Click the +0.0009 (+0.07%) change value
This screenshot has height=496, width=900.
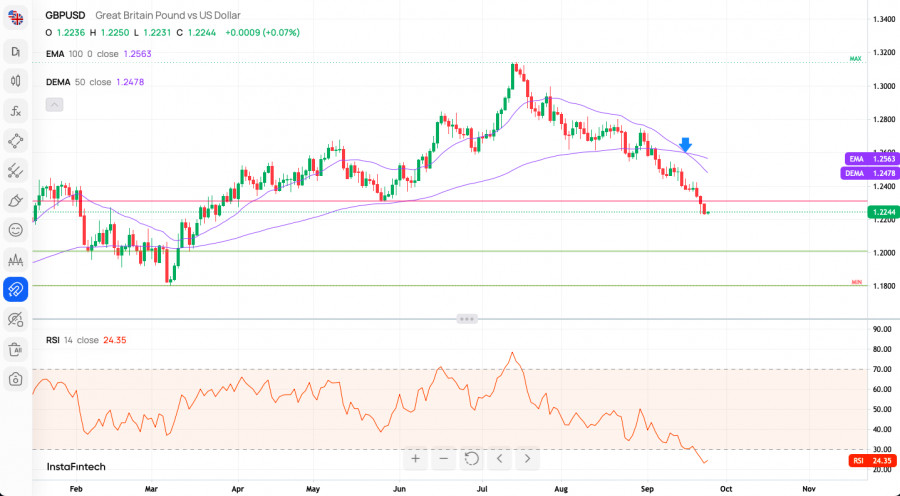pyautogui.click(x=262, y=33)
